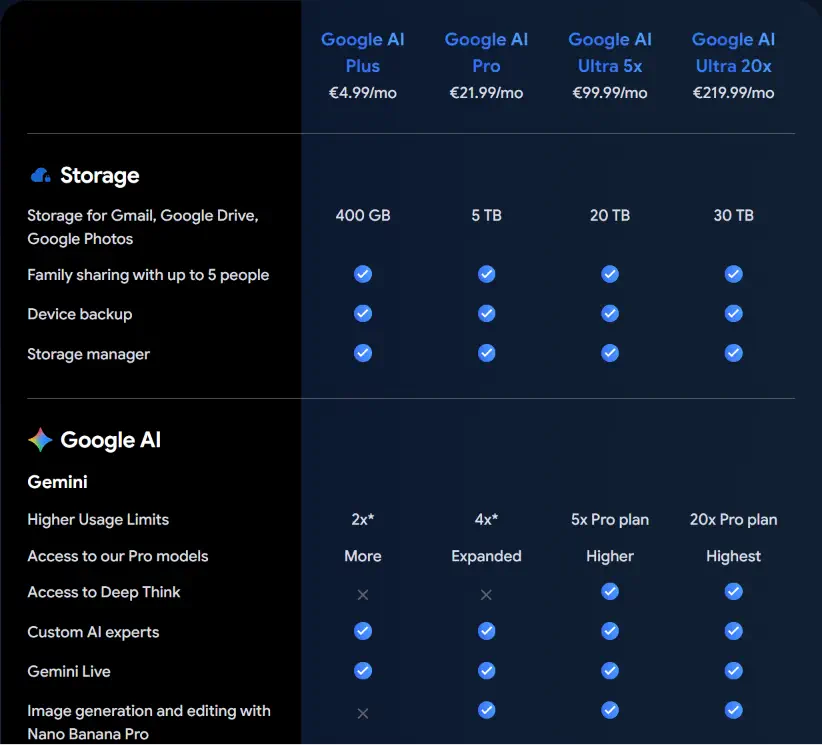Click the 4x* usage limit value
Viewport: 822px width, 745px height.
coord(486,520)
